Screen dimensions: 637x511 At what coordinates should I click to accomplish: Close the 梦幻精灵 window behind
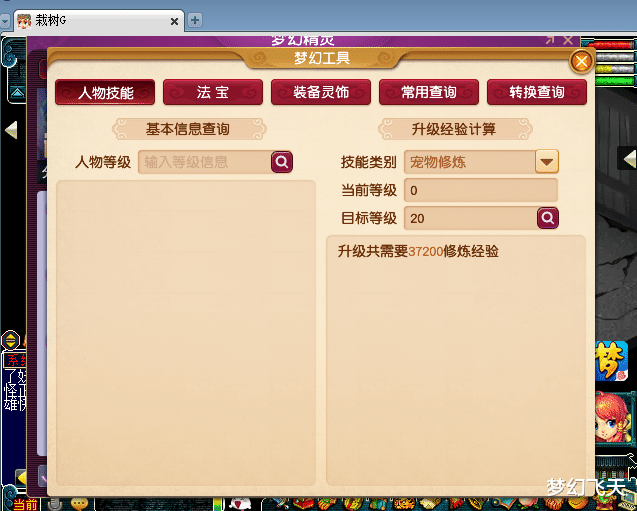pos(568,40)
